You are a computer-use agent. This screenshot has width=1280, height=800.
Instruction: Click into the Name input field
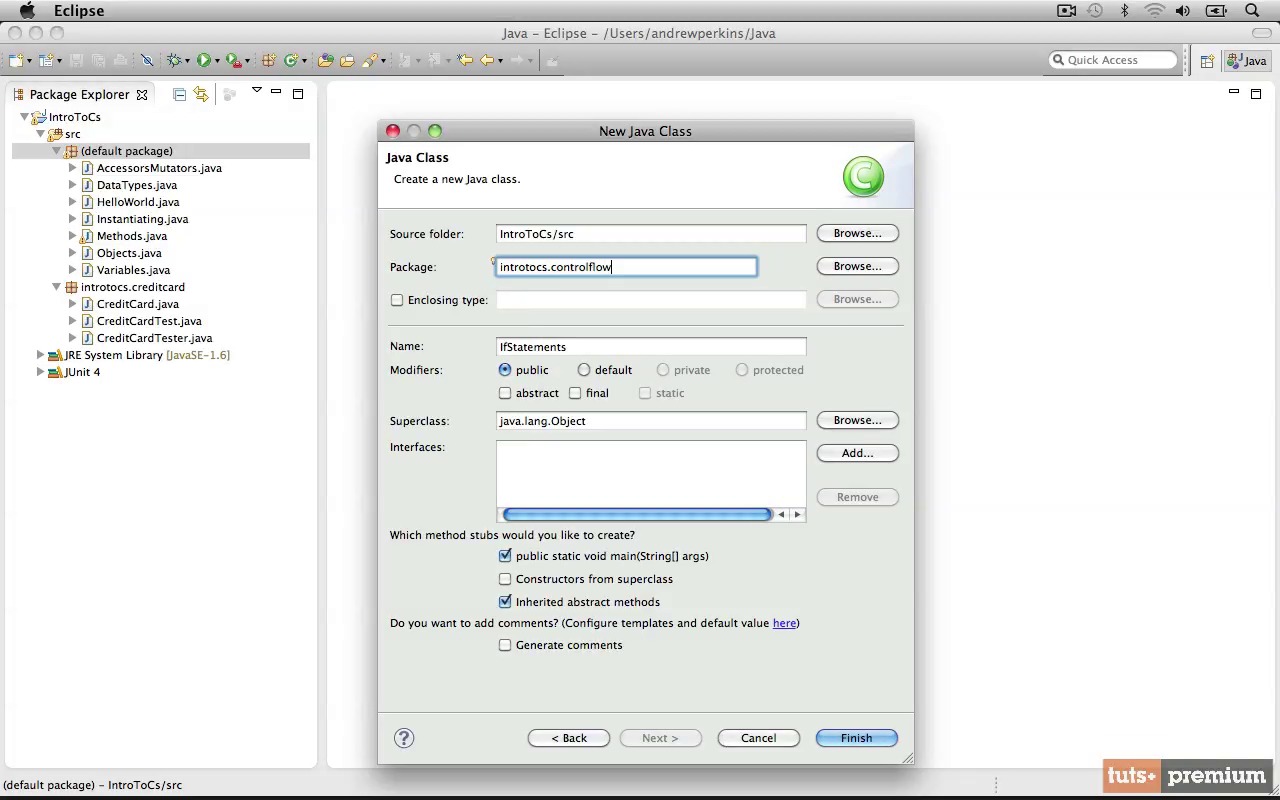click(651, 347)
